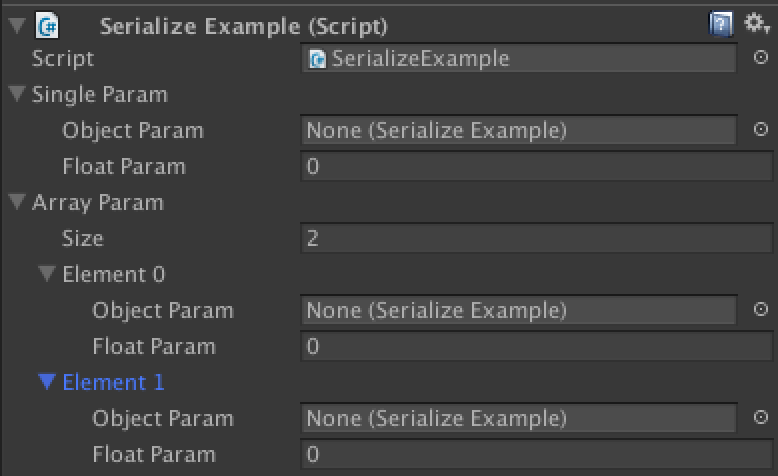
Task: Open the component help reference icon
Action: click(x=721, y=24)
